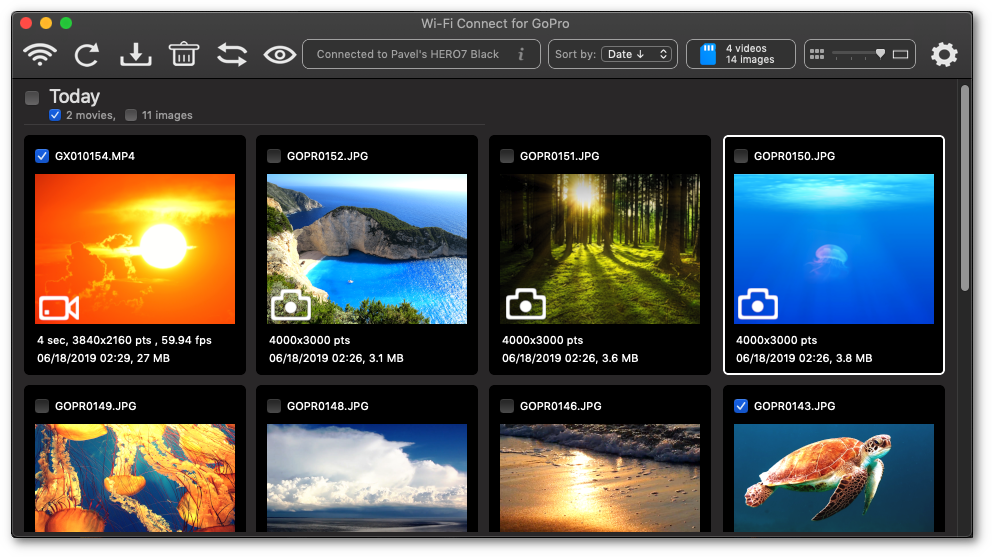Check the GOPR0149.JPG checkbox
Screen dimensions: 992x557
[x=42, y=406]
